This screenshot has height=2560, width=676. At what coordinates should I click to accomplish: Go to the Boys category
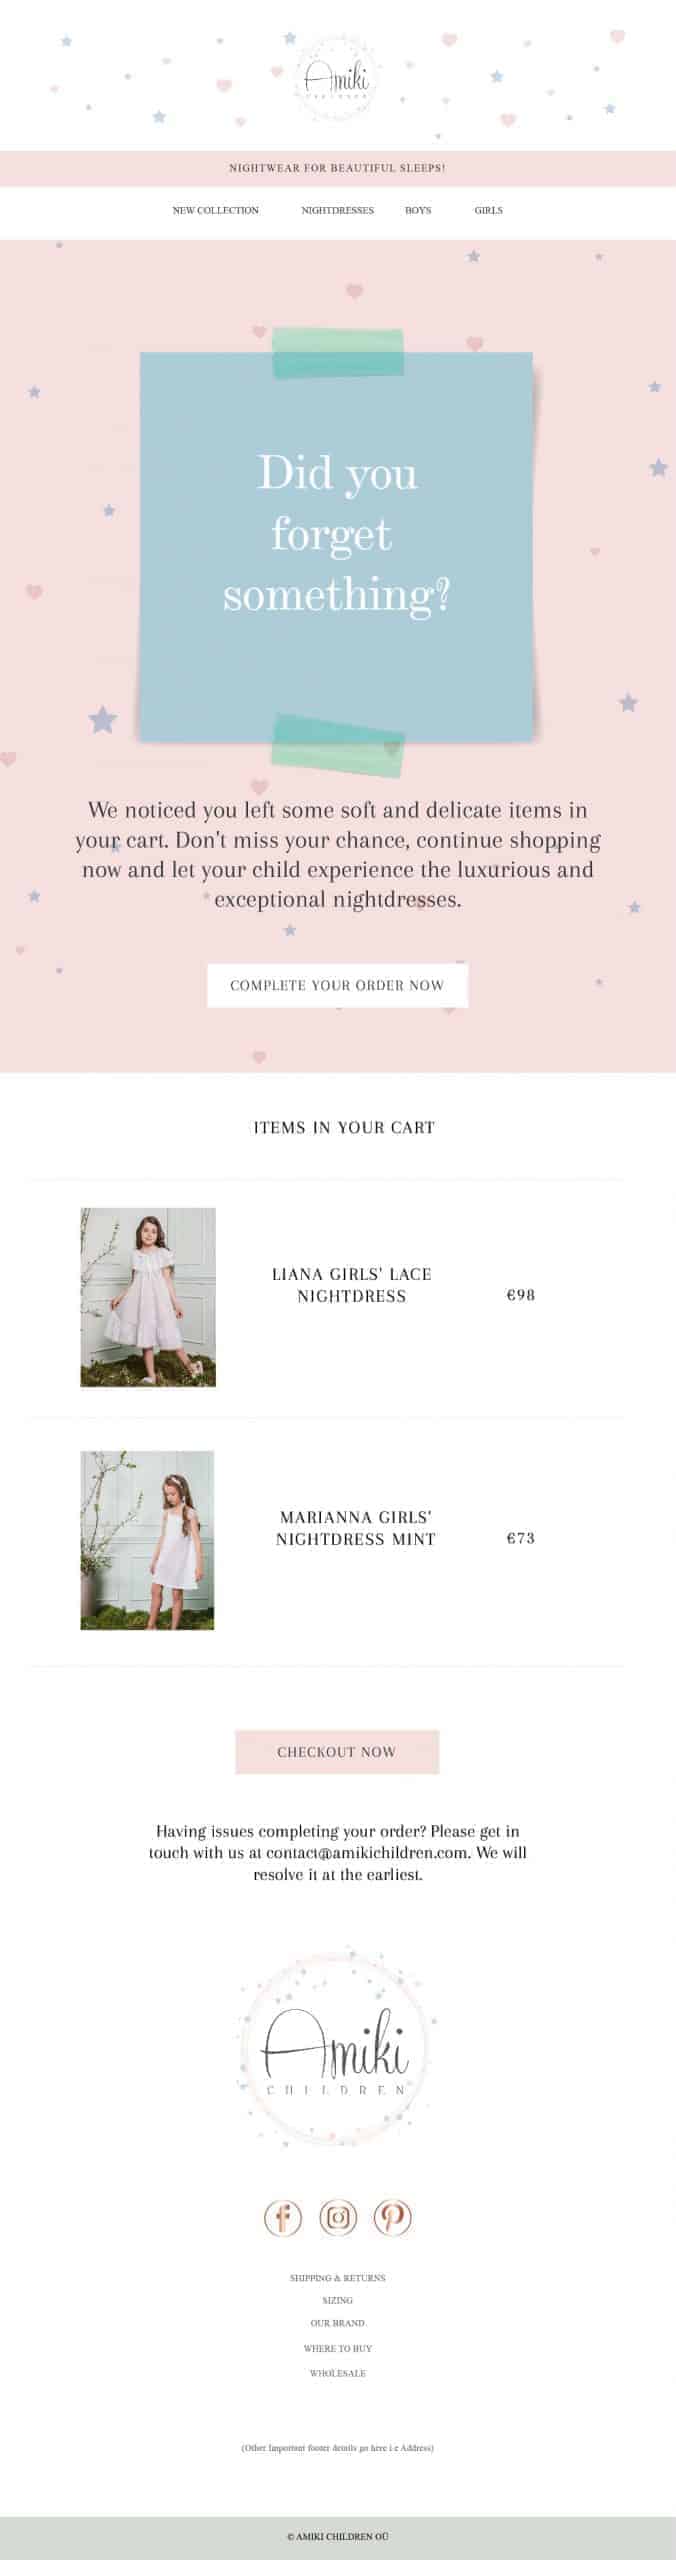pyautogui.click(x=418, y=210)
